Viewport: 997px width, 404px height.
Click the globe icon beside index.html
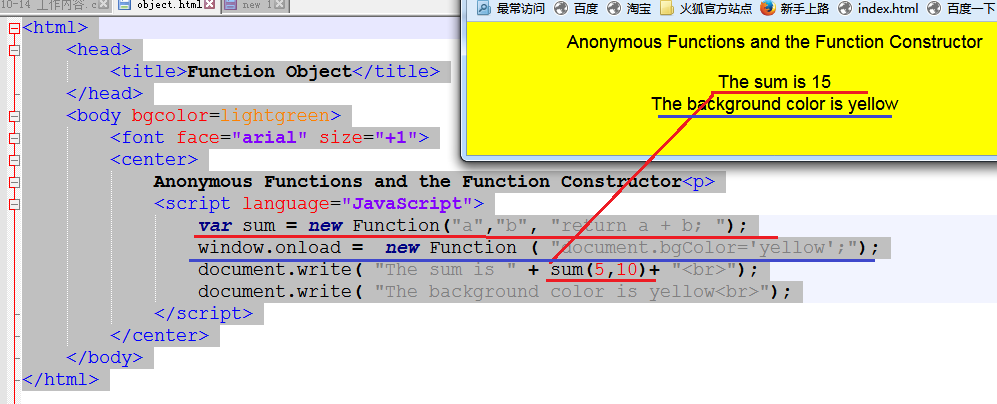845,8
